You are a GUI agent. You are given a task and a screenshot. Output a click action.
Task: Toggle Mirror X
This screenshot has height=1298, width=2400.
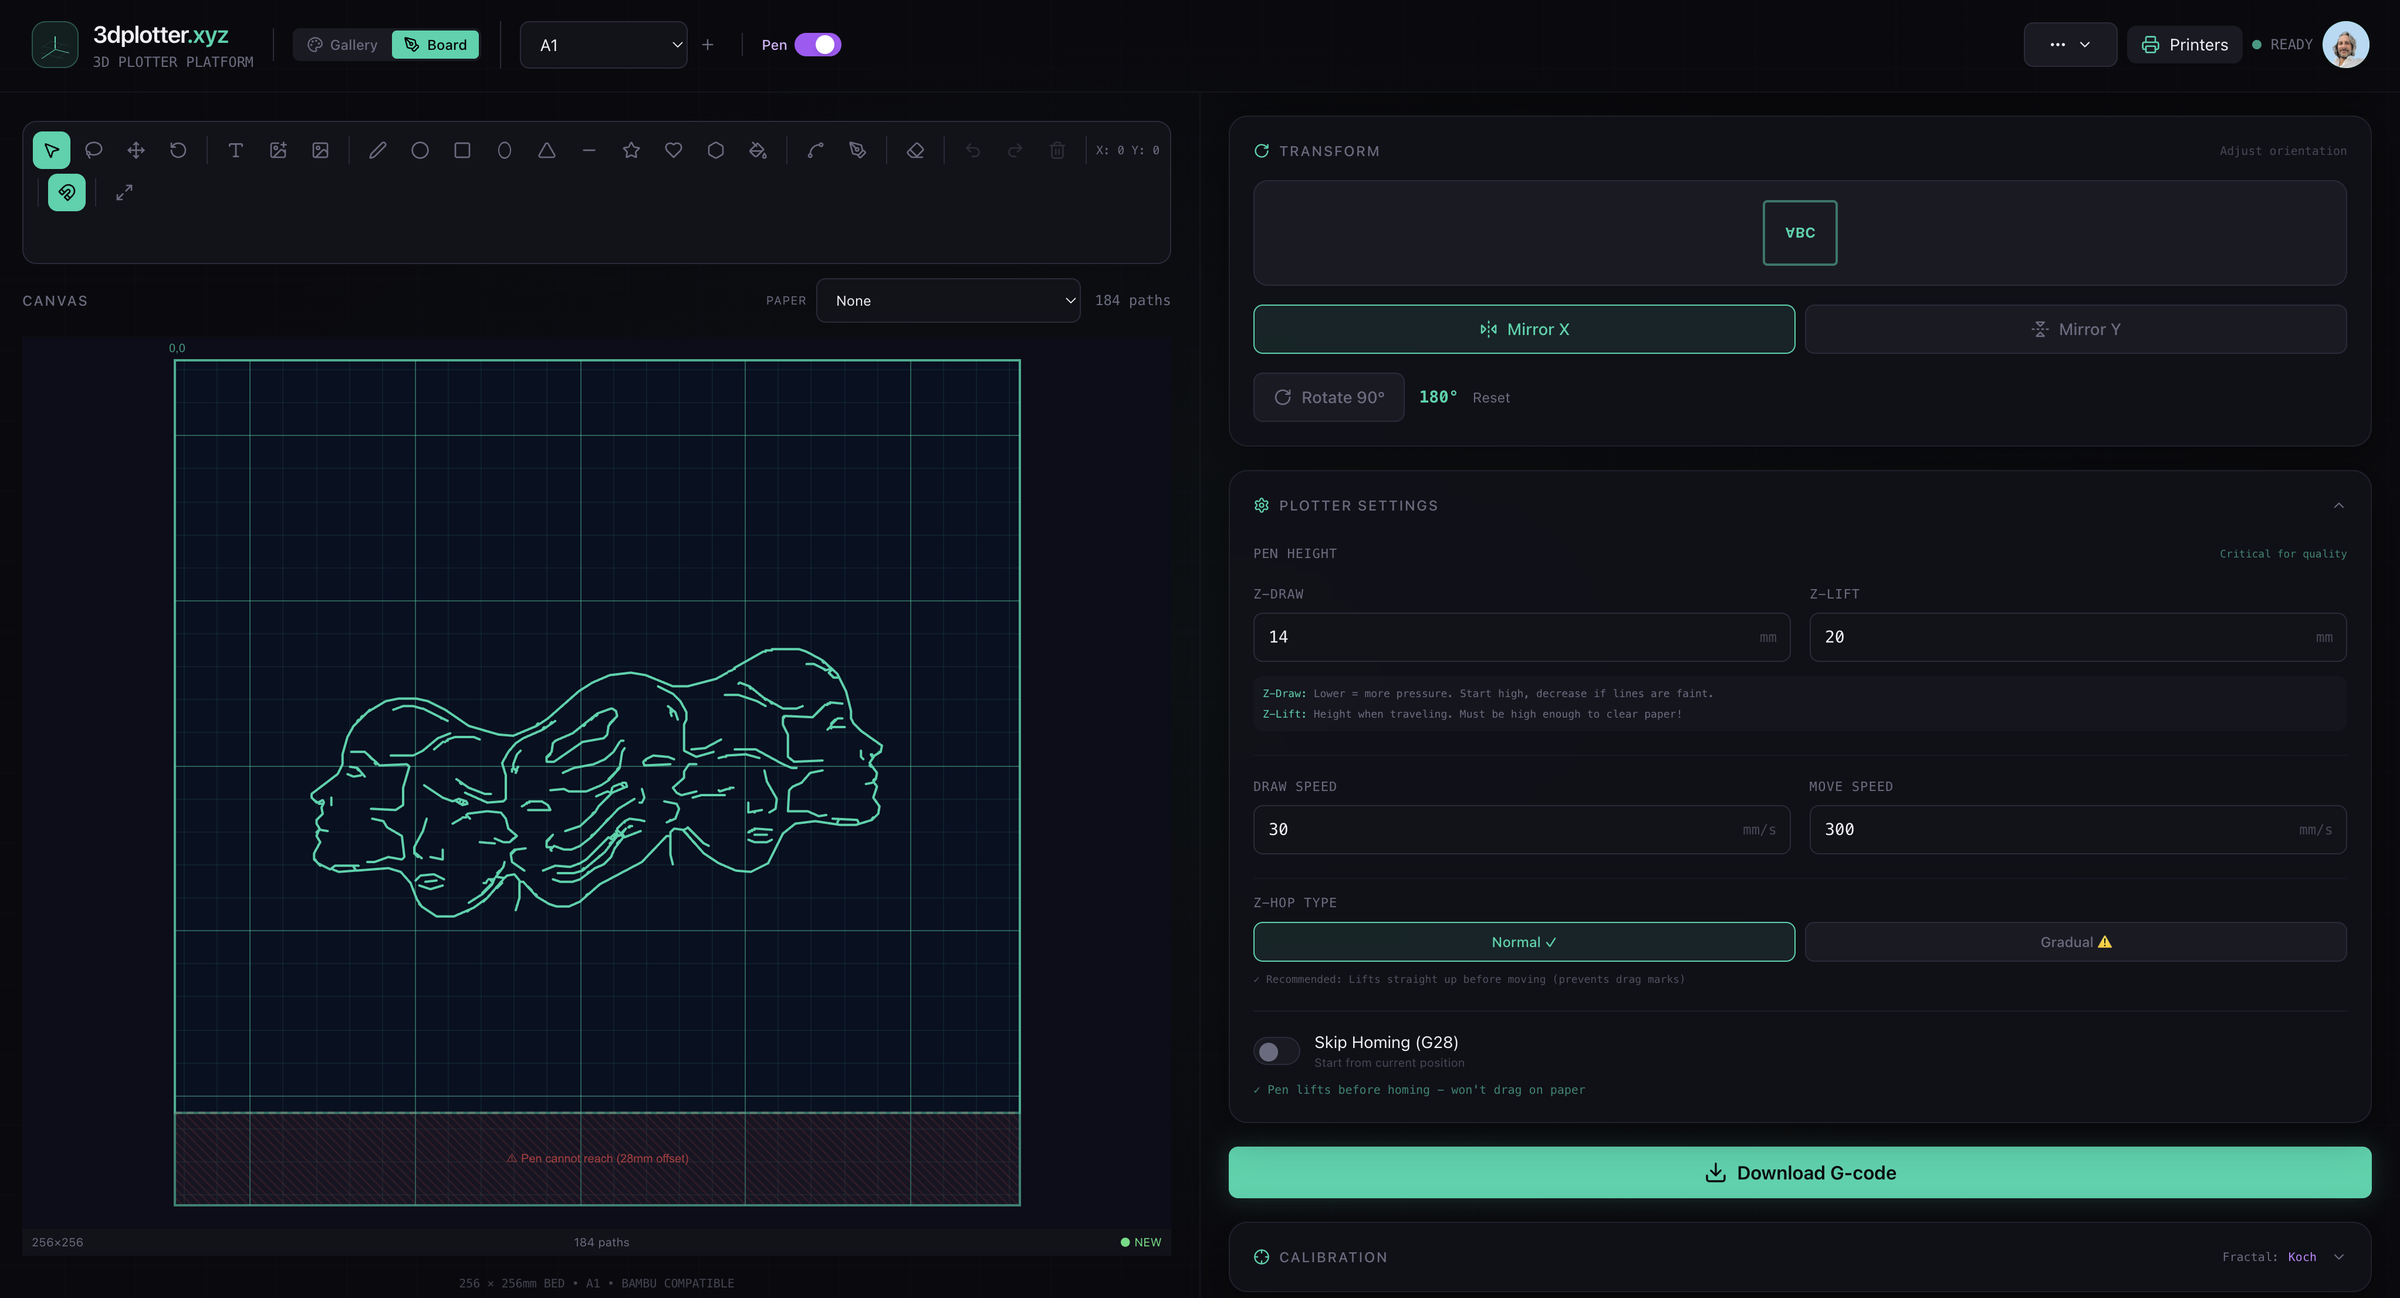(1524, 329)
